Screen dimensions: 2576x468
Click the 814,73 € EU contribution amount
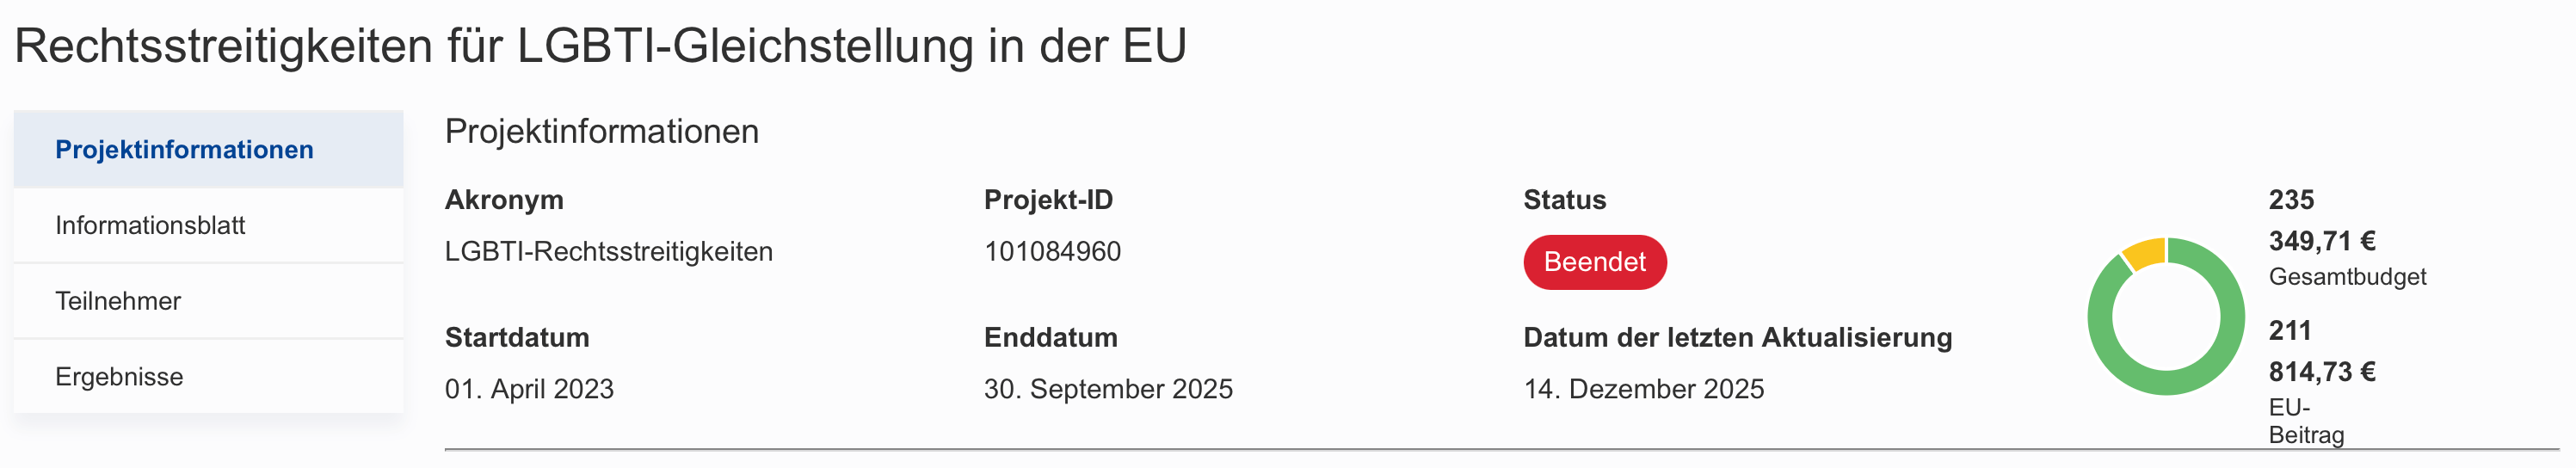(x=2321, y=372)
